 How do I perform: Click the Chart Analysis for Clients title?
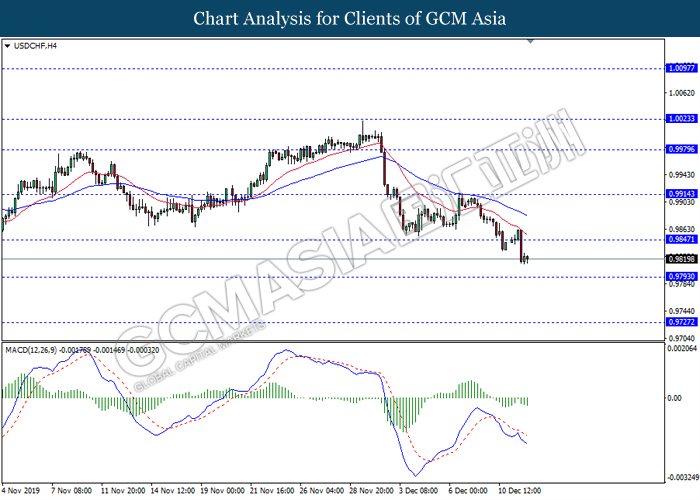tap(350, 18)
